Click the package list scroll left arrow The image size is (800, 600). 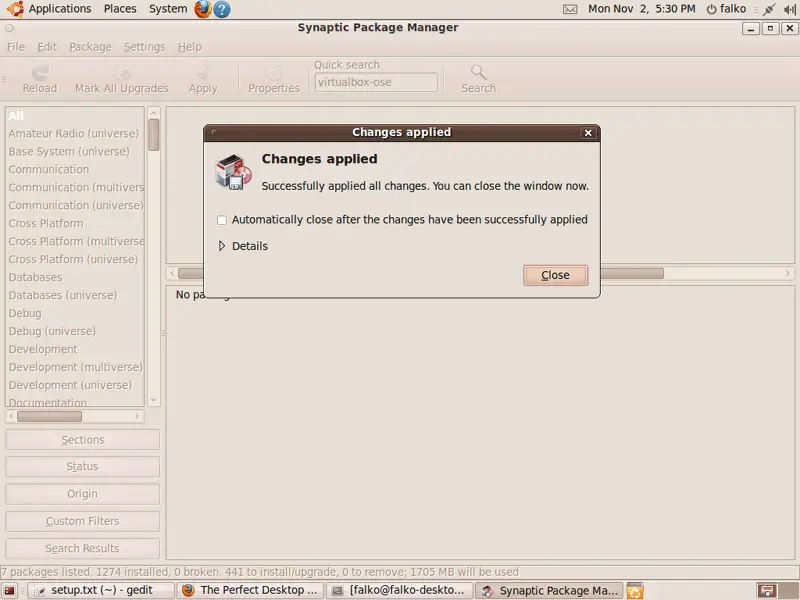(x=172, y=273)
